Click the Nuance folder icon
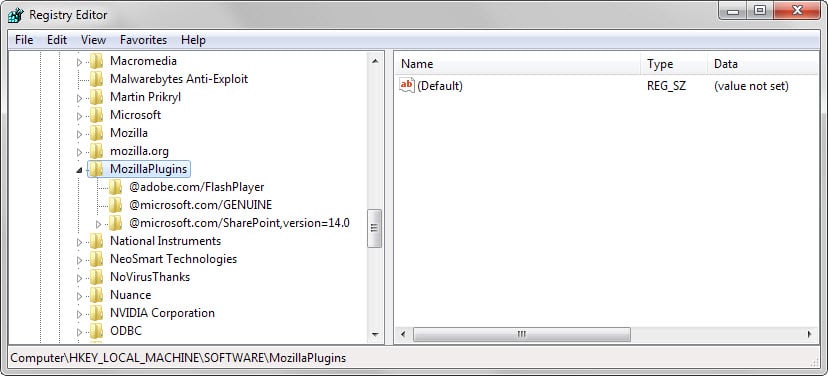 click(x=96, y=295)
